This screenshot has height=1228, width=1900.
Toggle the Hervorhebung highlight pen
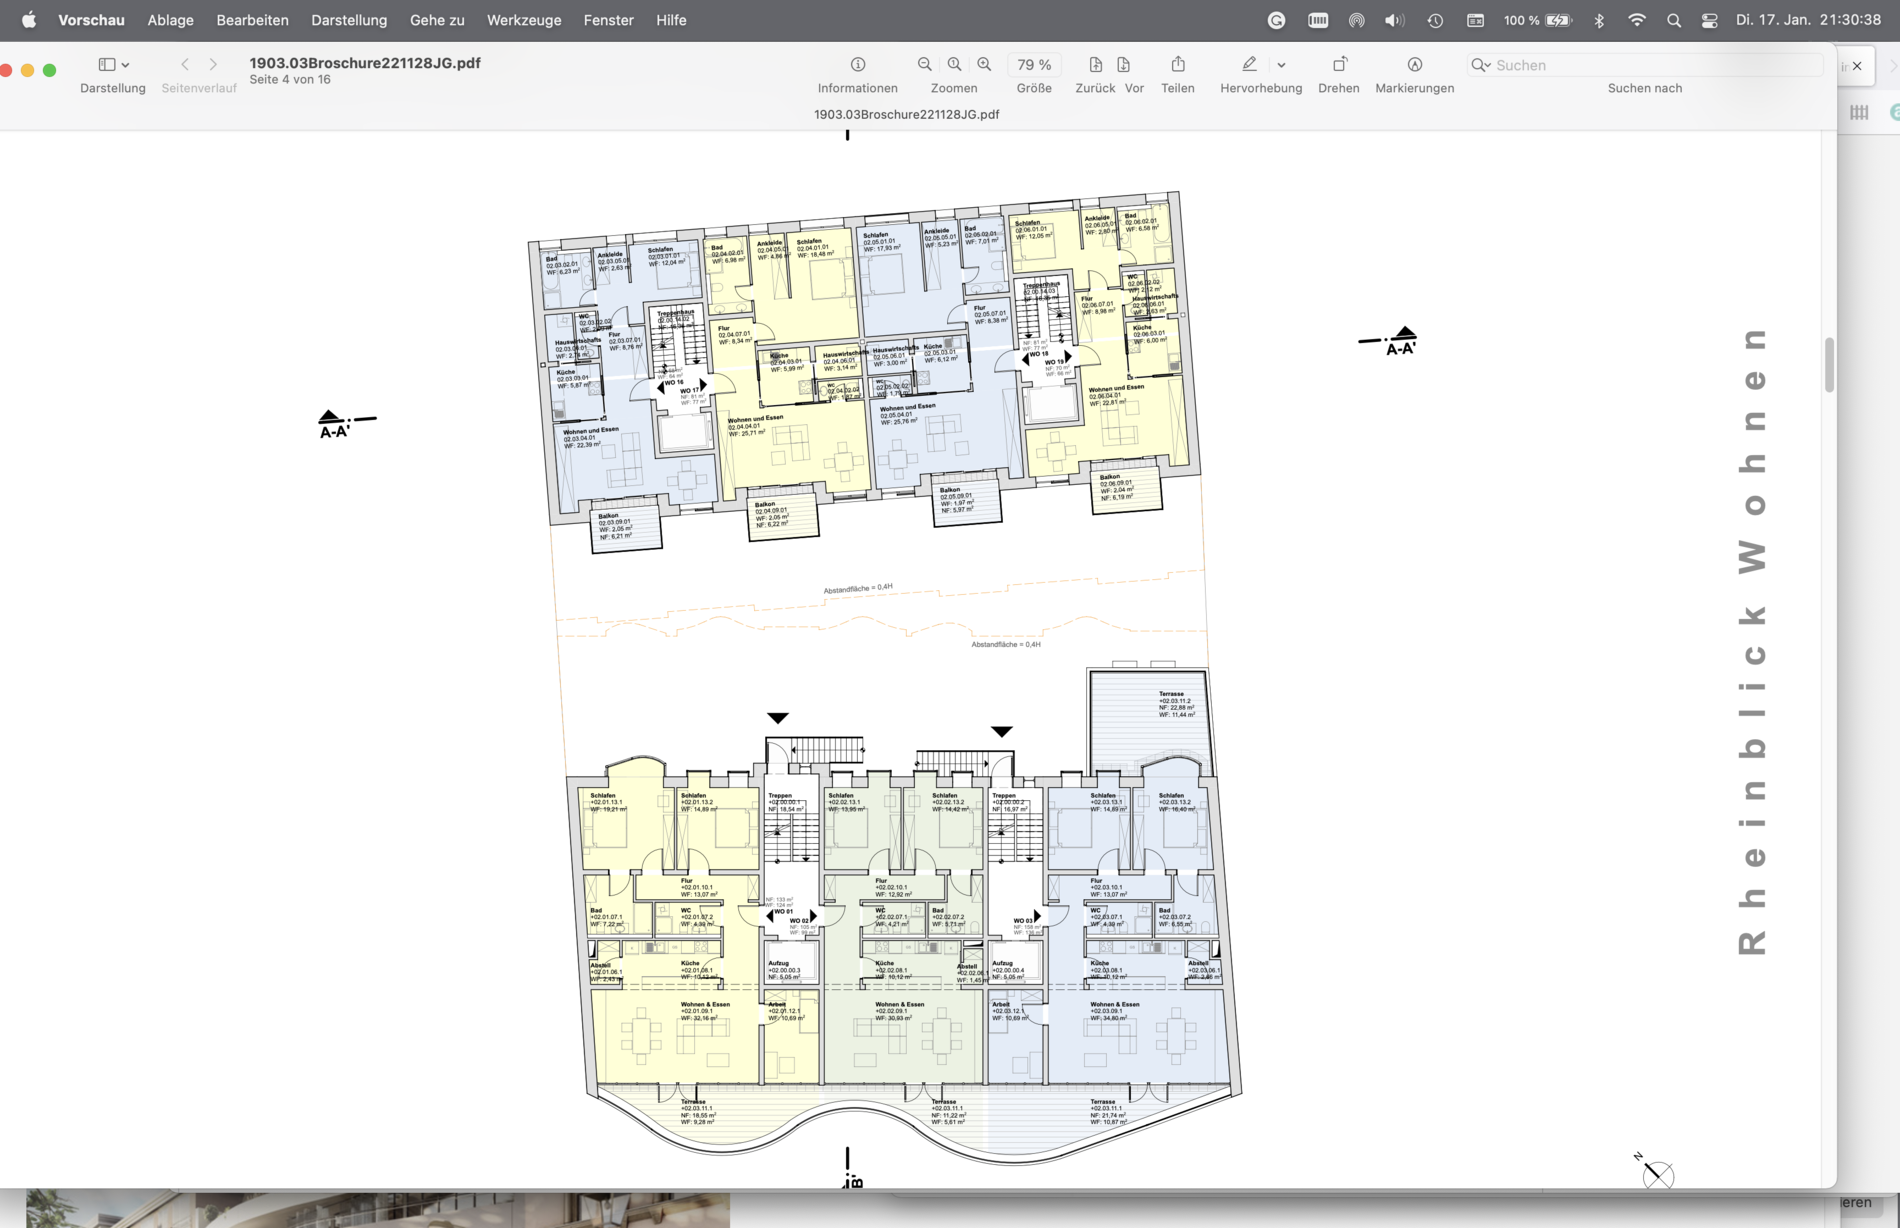(1250, 64)
